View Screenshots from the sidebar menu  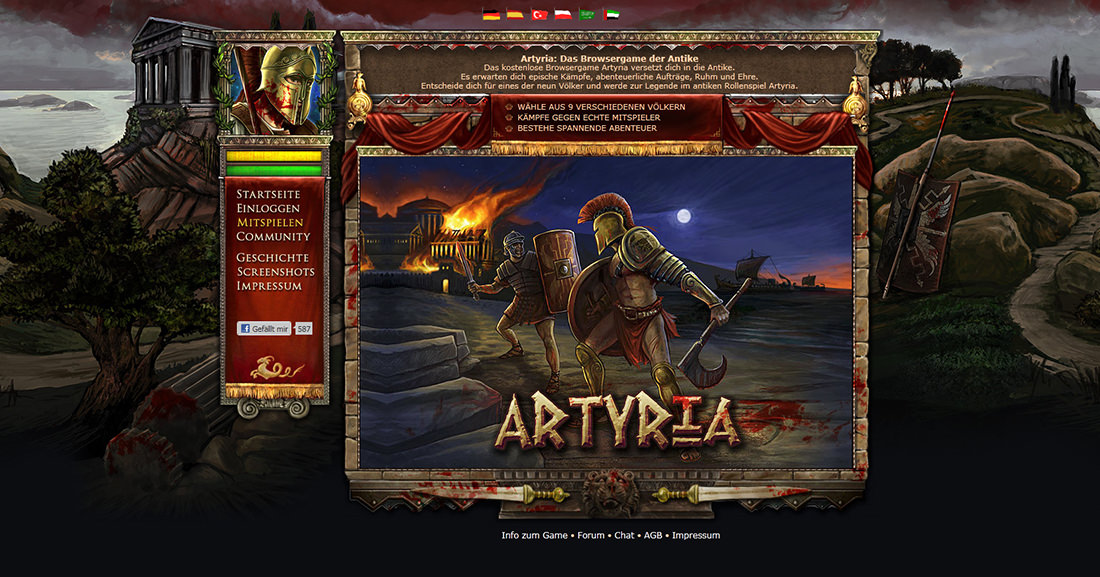pyautogui.click(x=275, y=272)
